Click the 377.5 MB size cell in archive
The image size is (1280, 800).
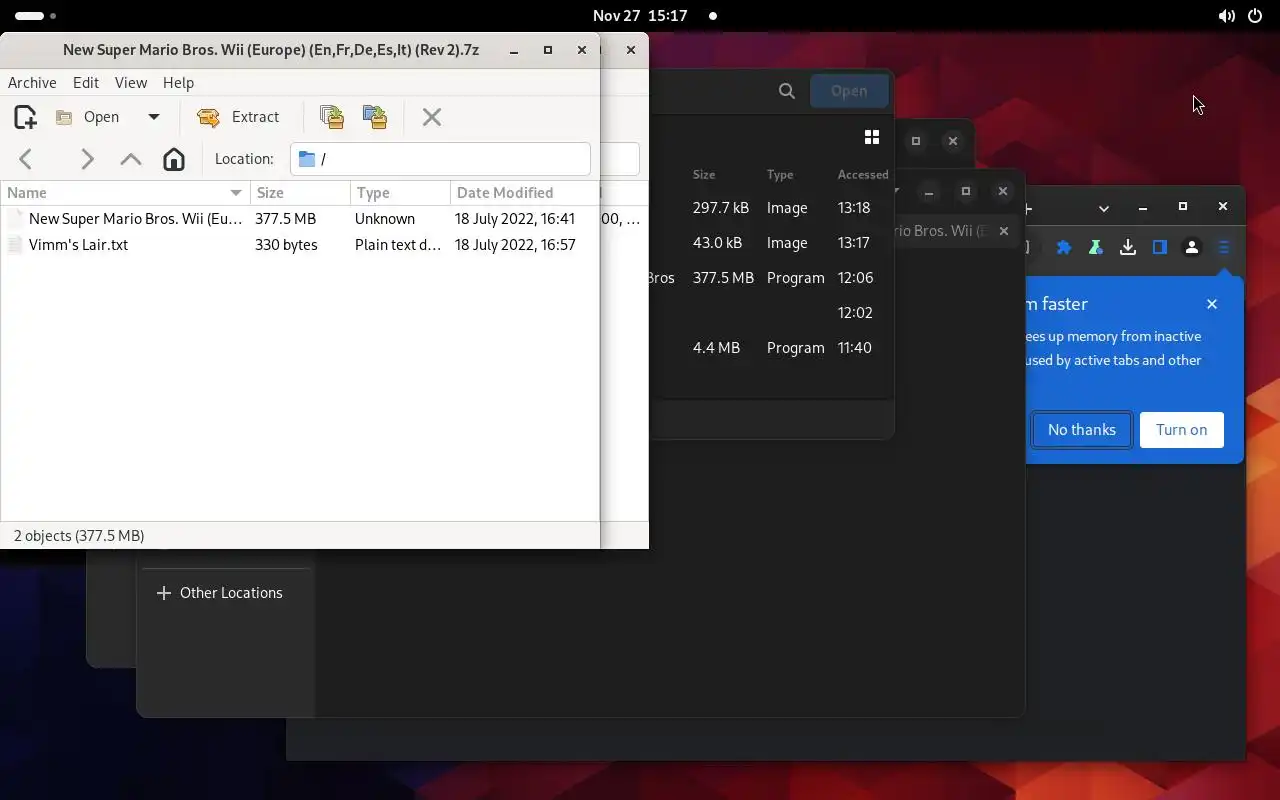(285, 218)
